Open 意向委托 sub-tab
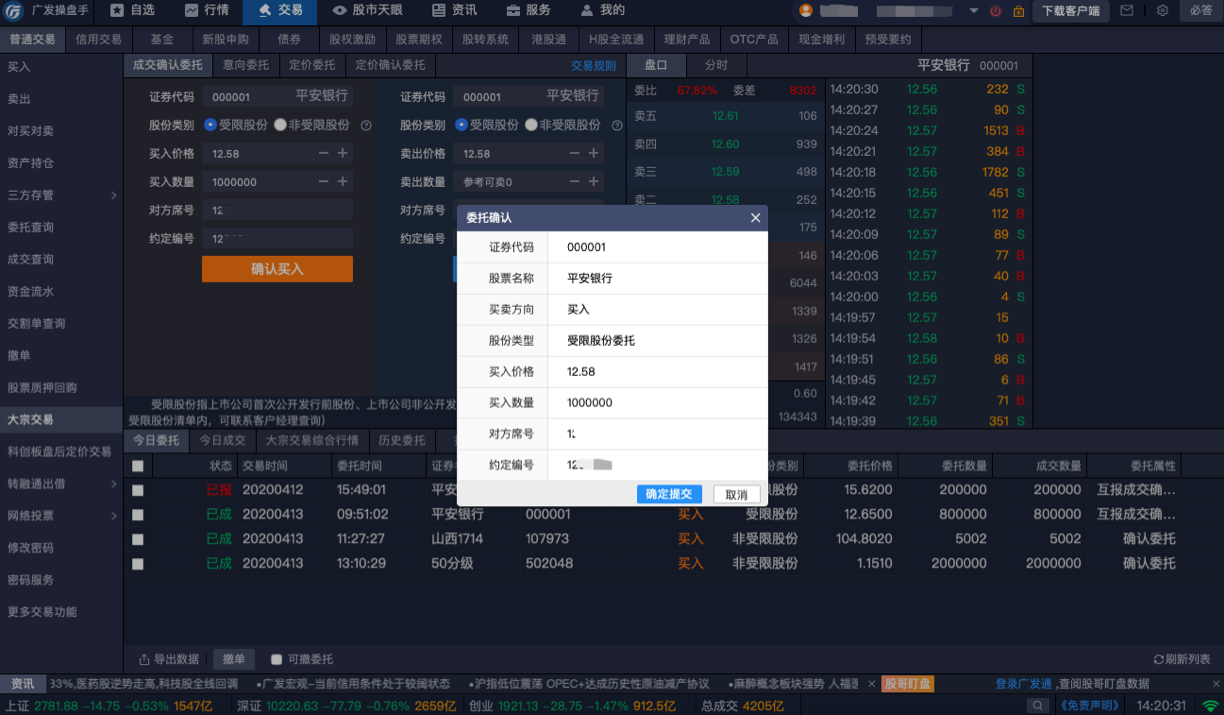Viewport: 1224px width, 715px height. click(x=245, y=65)
